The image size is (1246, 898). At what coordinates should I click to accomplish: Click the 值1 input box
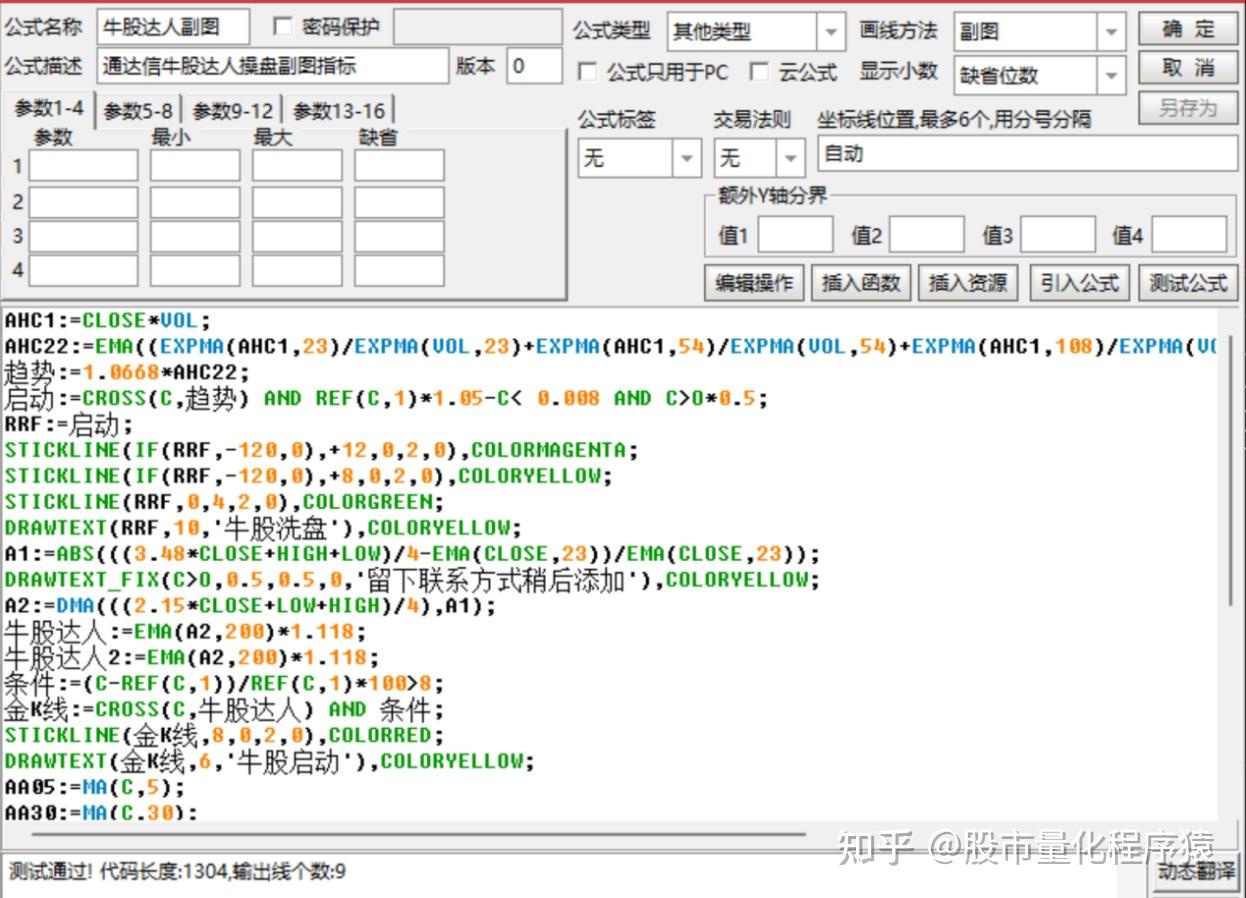795,235
